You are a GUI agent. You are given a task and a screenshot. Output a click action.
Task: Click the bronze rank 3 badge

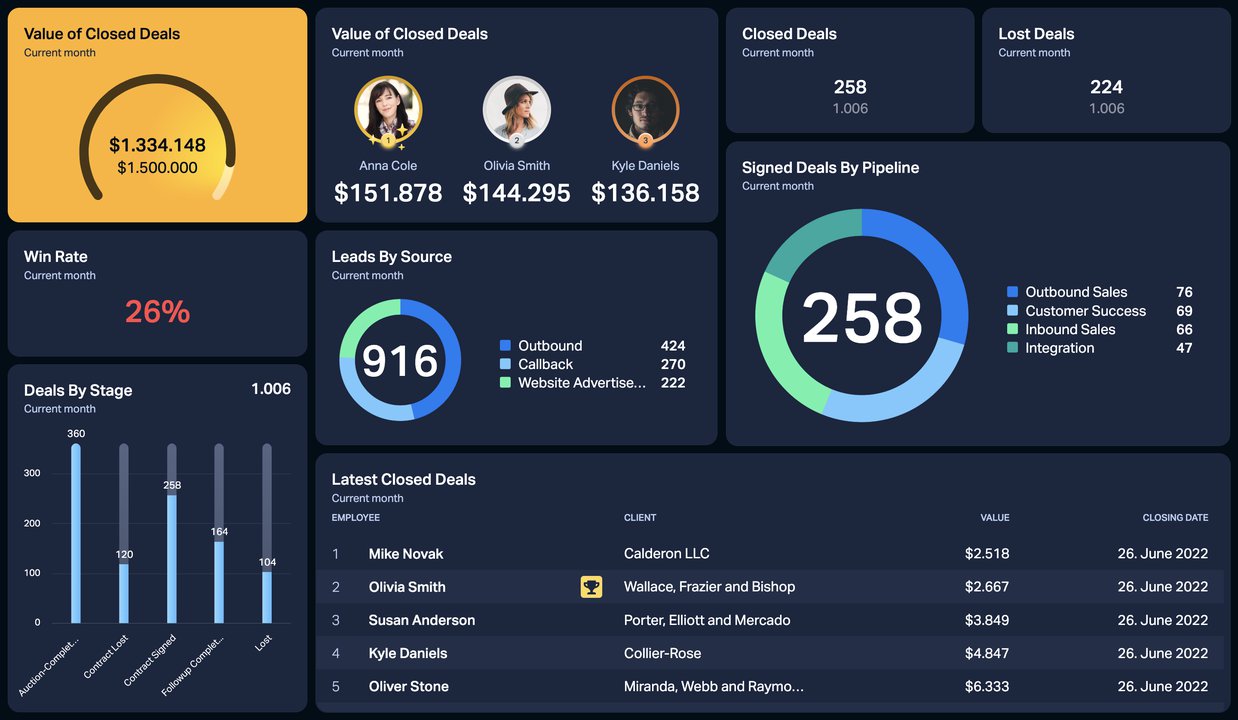tap(645, 141)
